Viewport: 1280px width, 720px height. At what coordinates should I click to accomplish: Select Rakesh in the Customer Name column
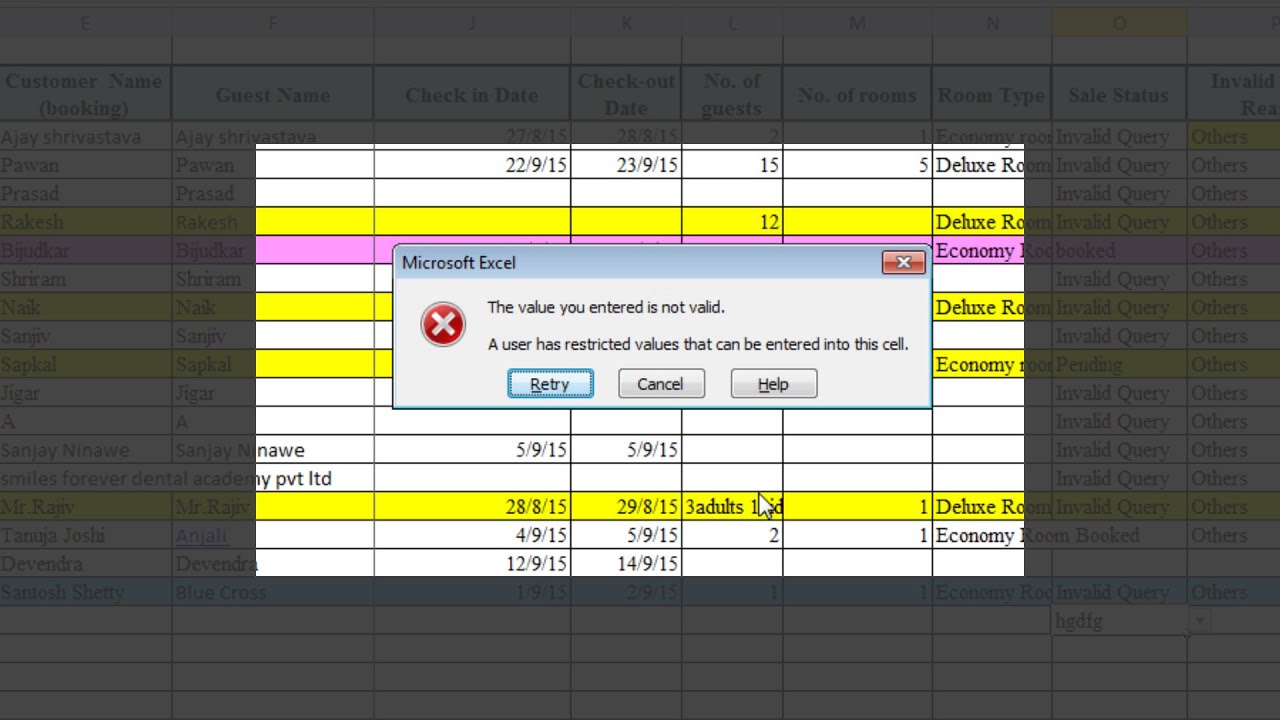point(86,222)
